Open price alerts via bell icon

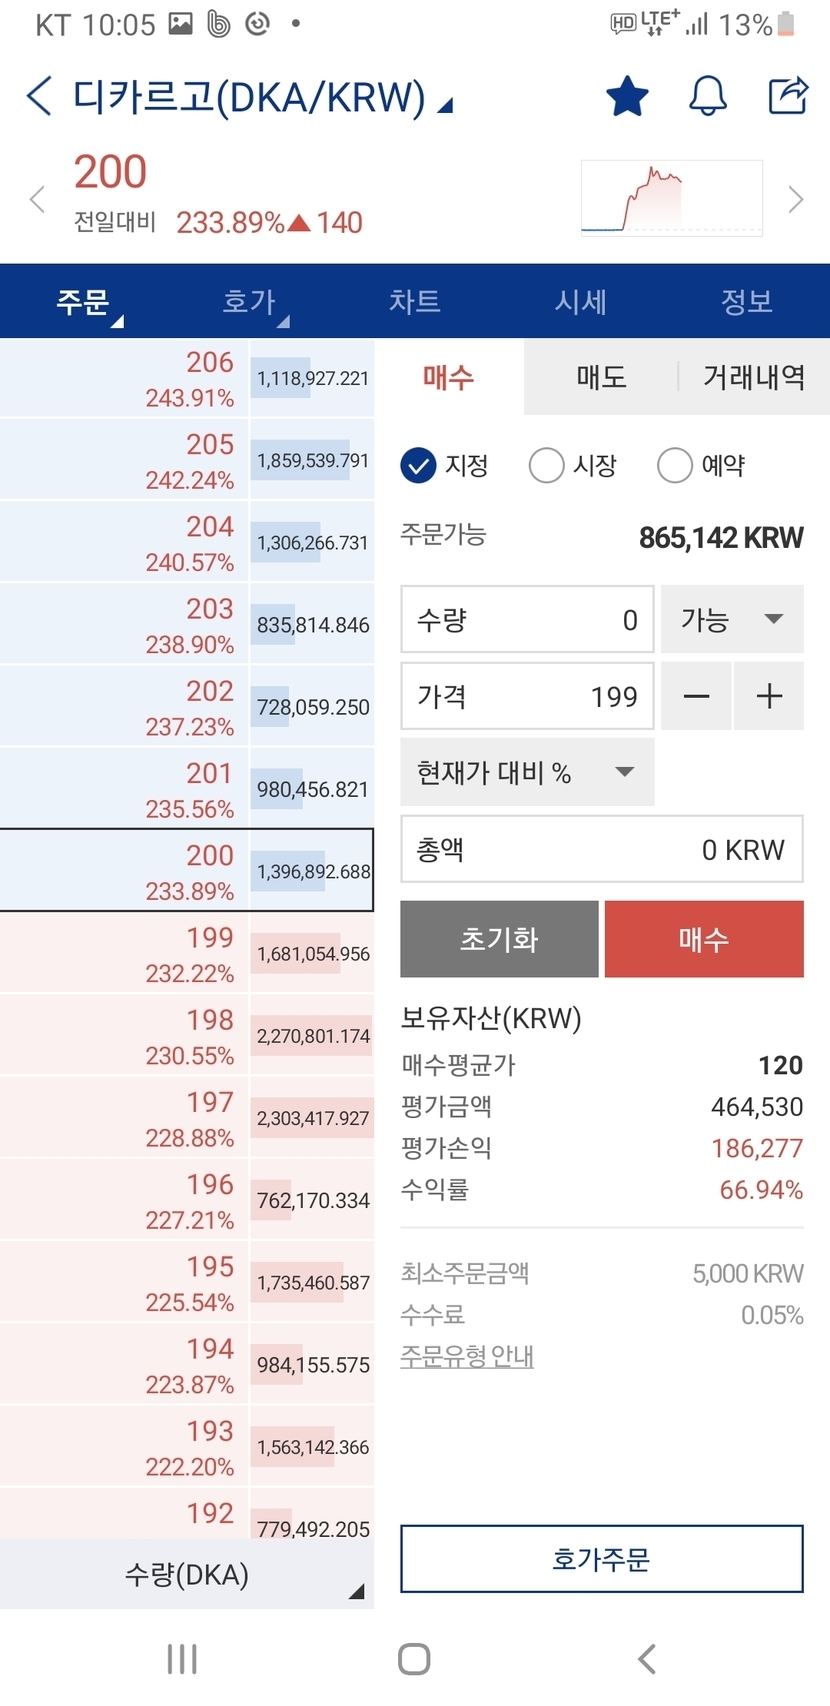(x=707, y=97)
